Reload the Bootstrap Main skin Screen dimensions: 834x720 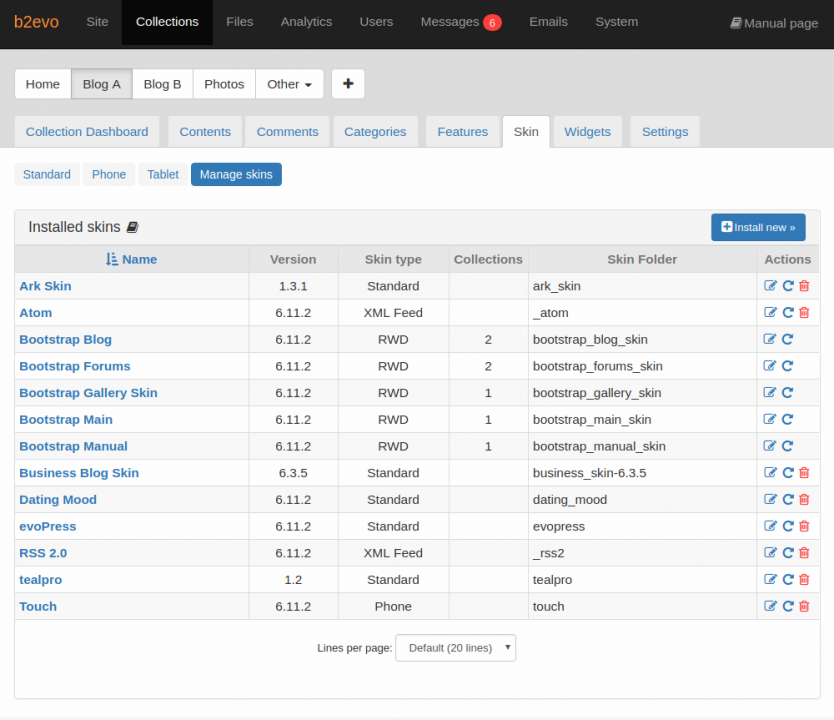tap(787, 419)
